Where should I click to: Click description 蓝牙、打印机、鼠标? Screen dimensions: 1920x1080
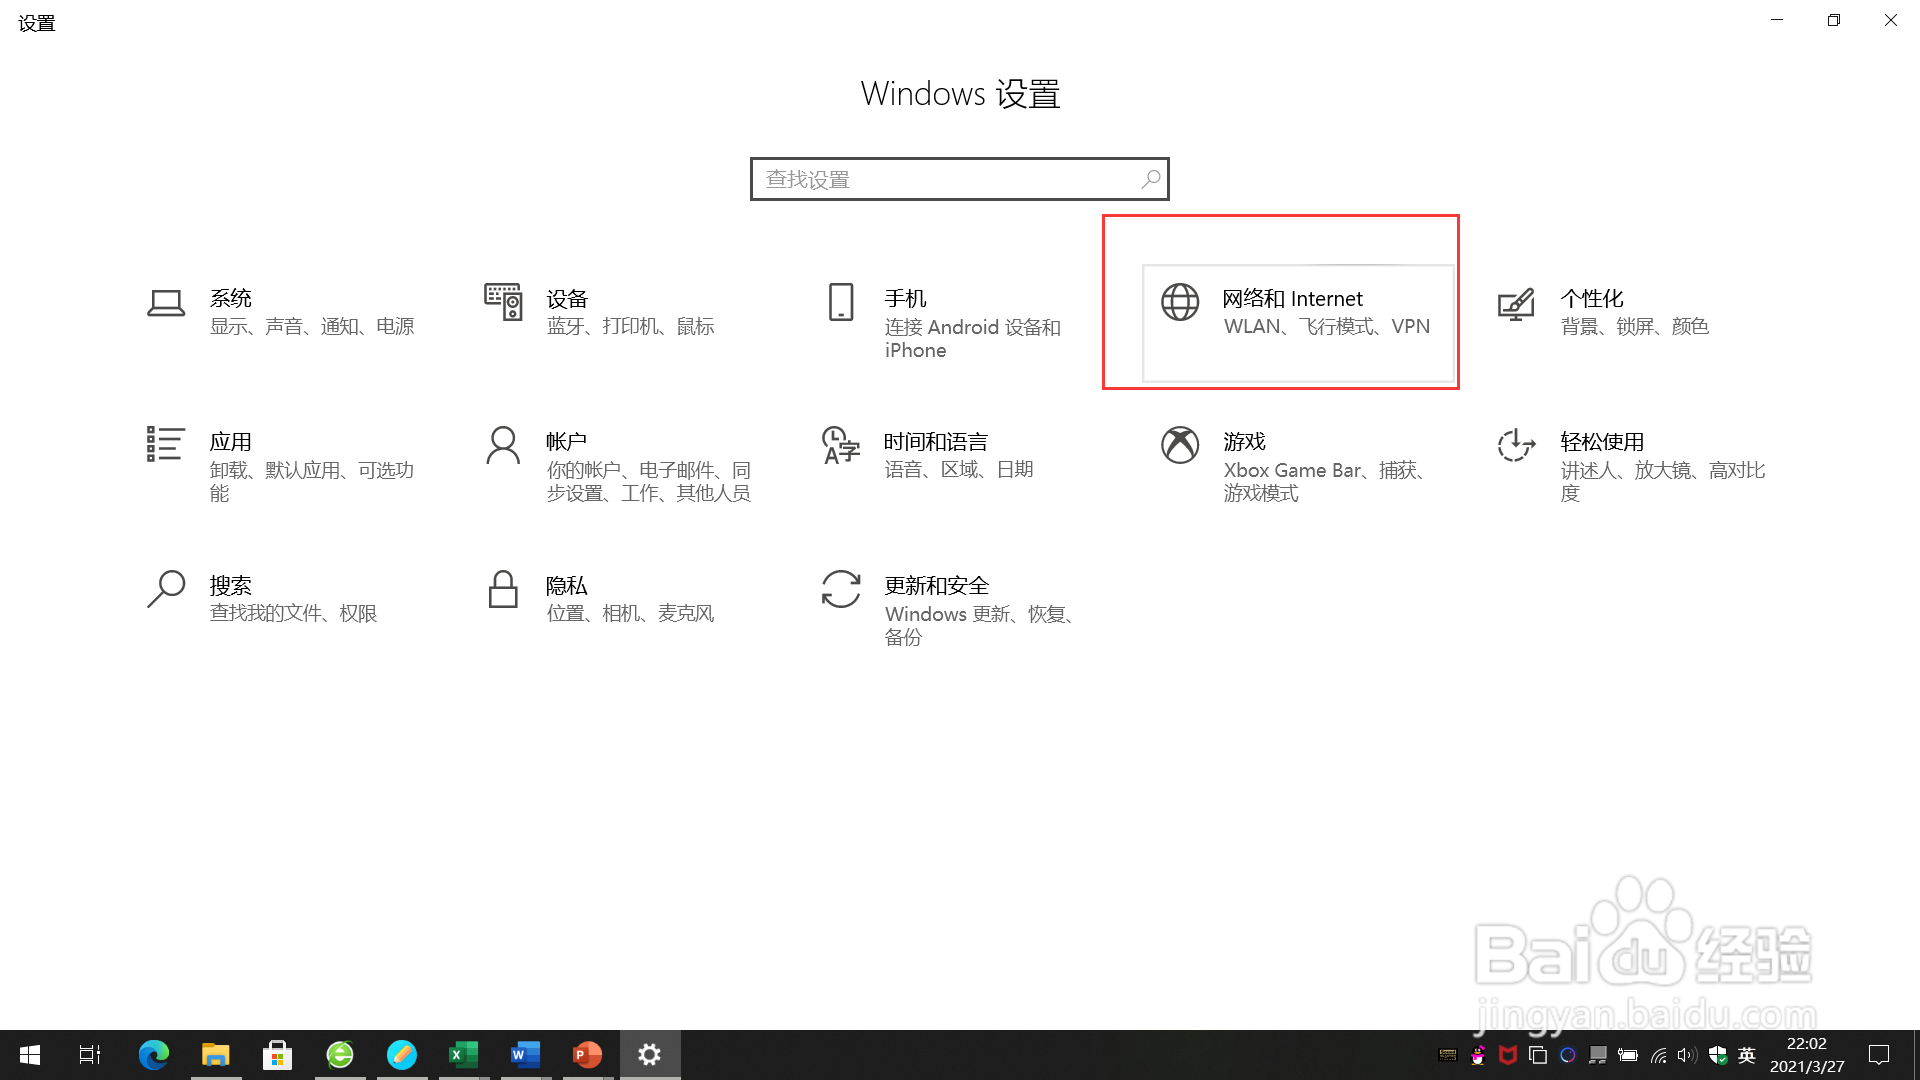630,326
